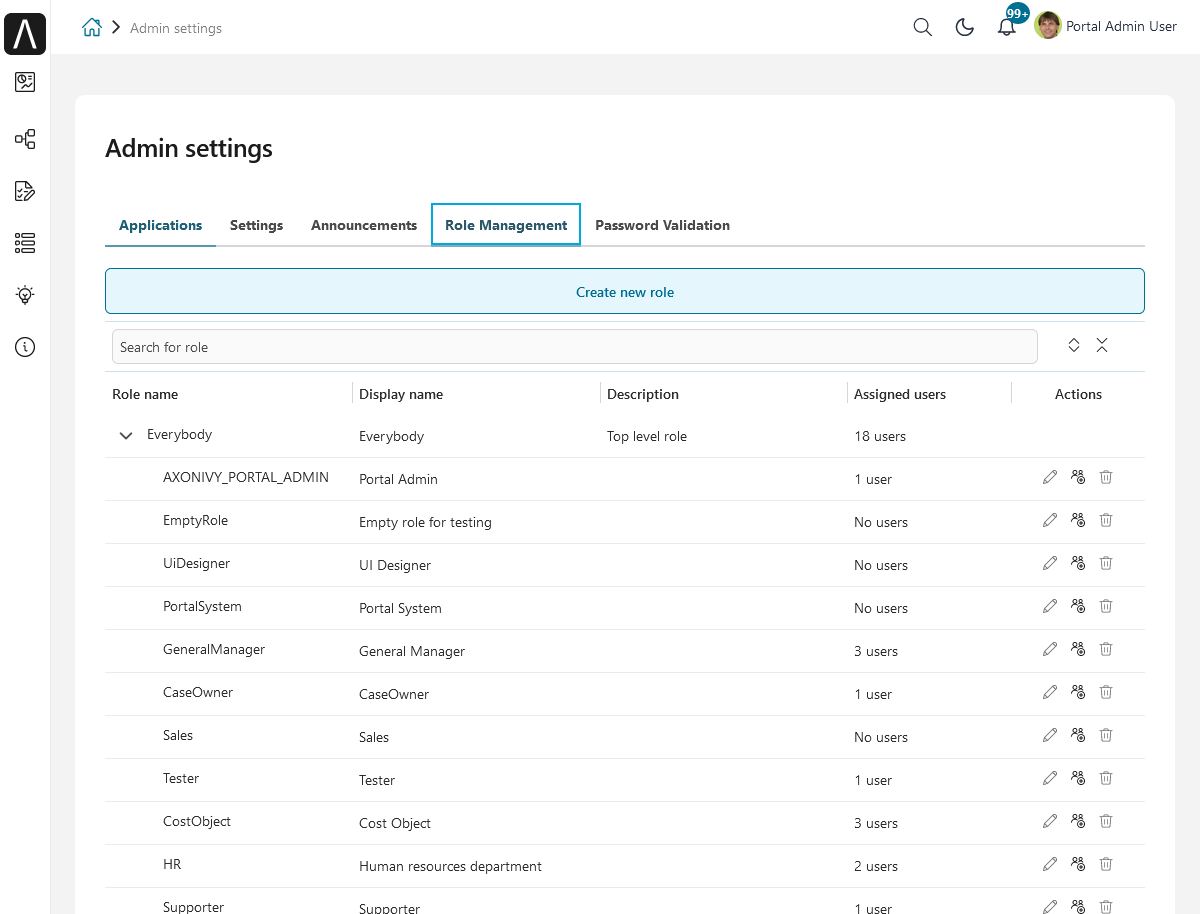The width and height of the screenshot is (1200, 914).
Task: Click 'Empty role for testing' display name
Action: 425,522
